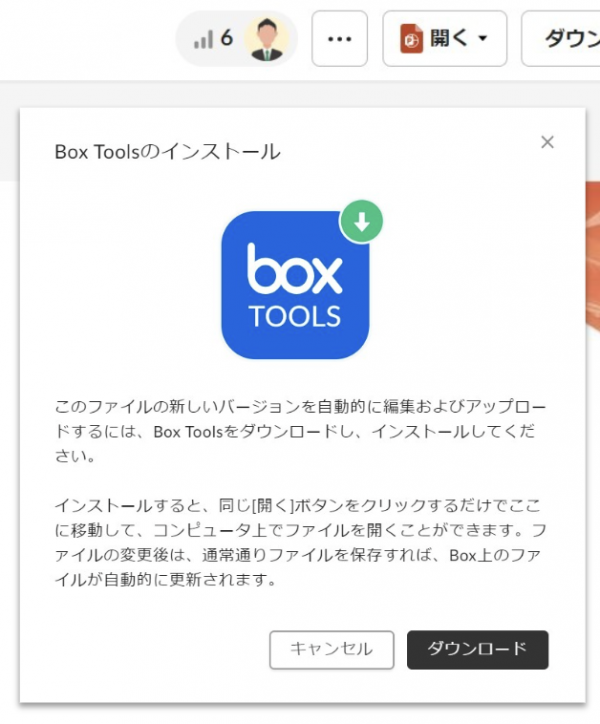Click the Box Tools blue app logo

tap(295, 285)
